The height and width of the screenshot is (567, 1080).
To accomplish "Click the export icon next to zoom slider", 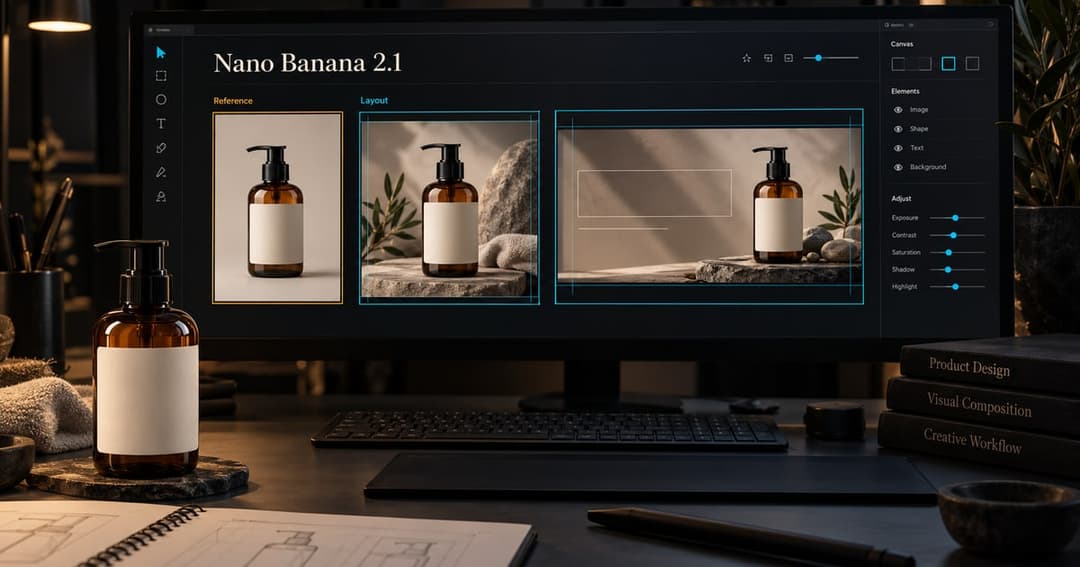I will [789, 59].
